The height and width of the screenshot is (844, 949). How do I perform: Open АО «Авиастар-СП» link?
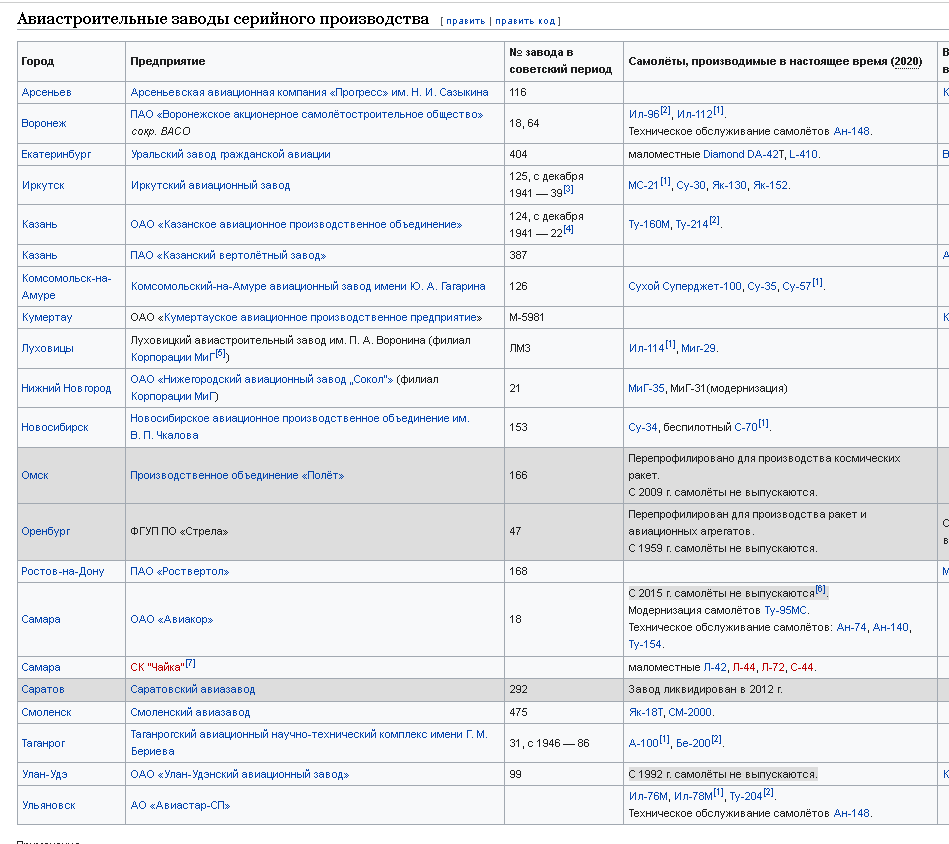[180, 806]
